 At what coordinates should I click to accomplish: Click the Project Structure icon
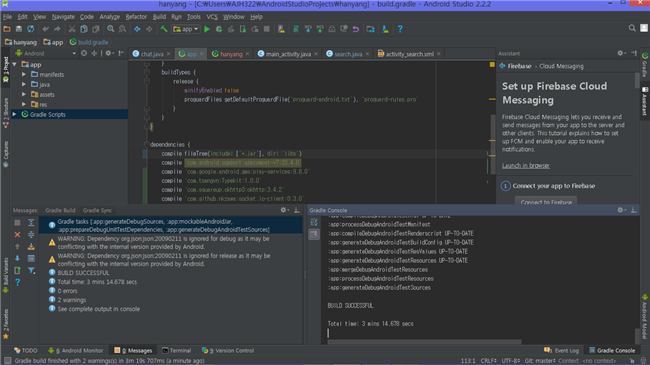(370, 29)
